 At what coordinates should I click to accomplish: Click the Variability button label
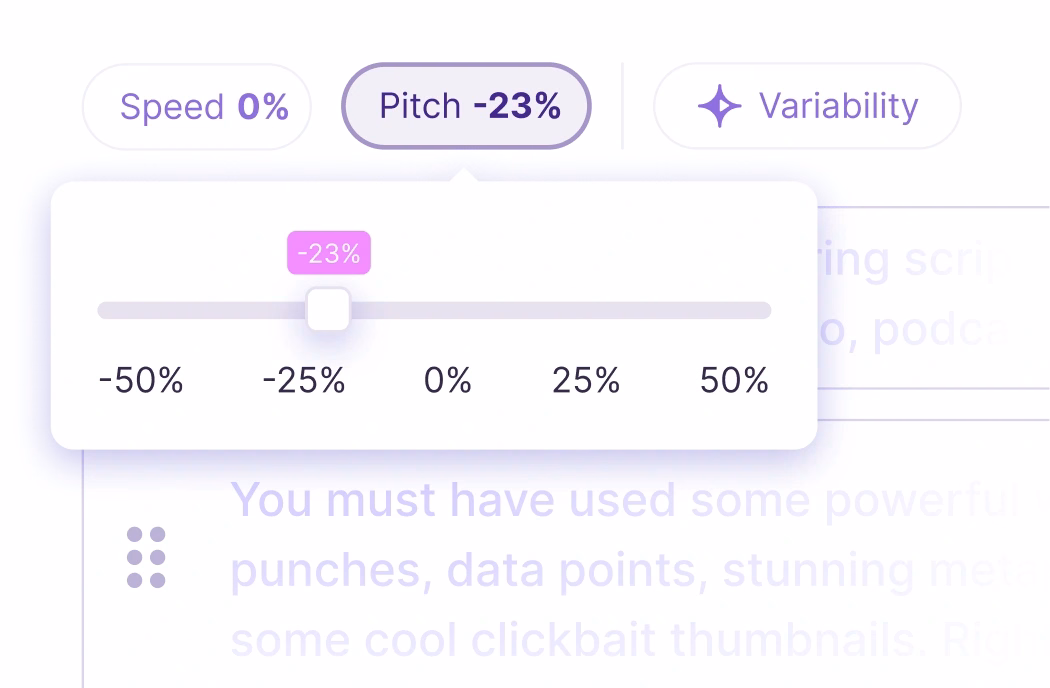pos(838,106)
